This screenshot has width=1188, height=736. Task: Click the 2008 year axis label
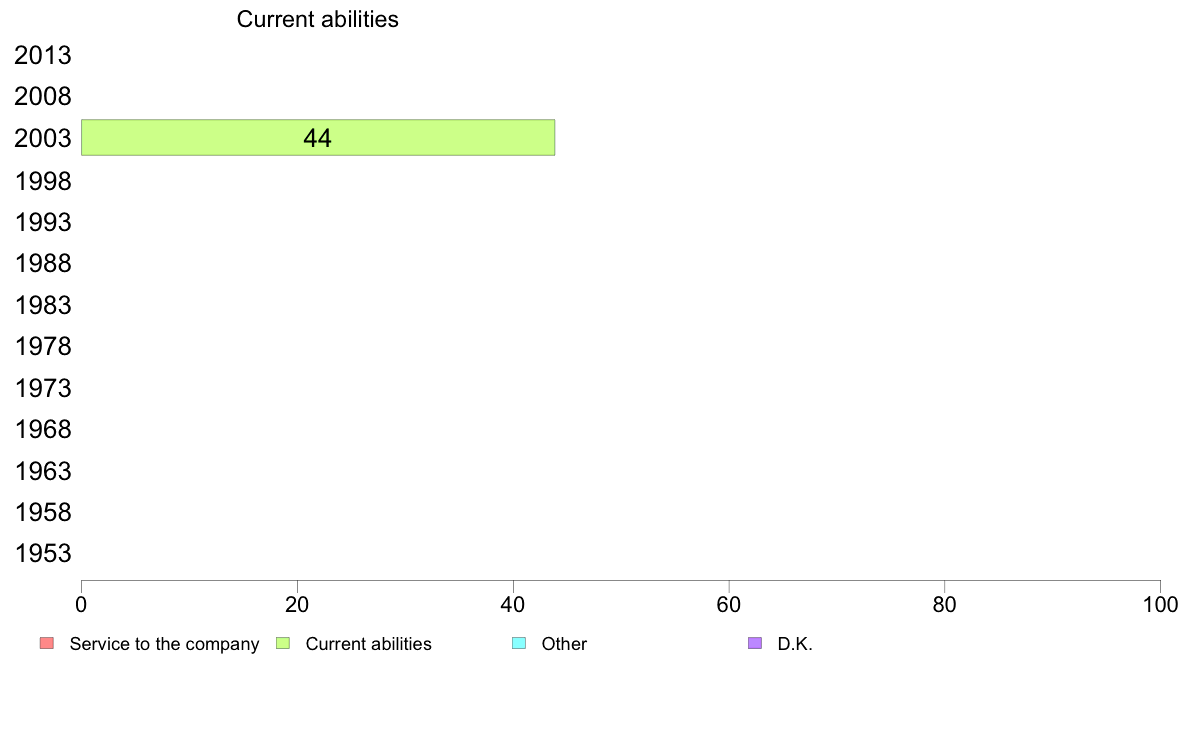43,97
